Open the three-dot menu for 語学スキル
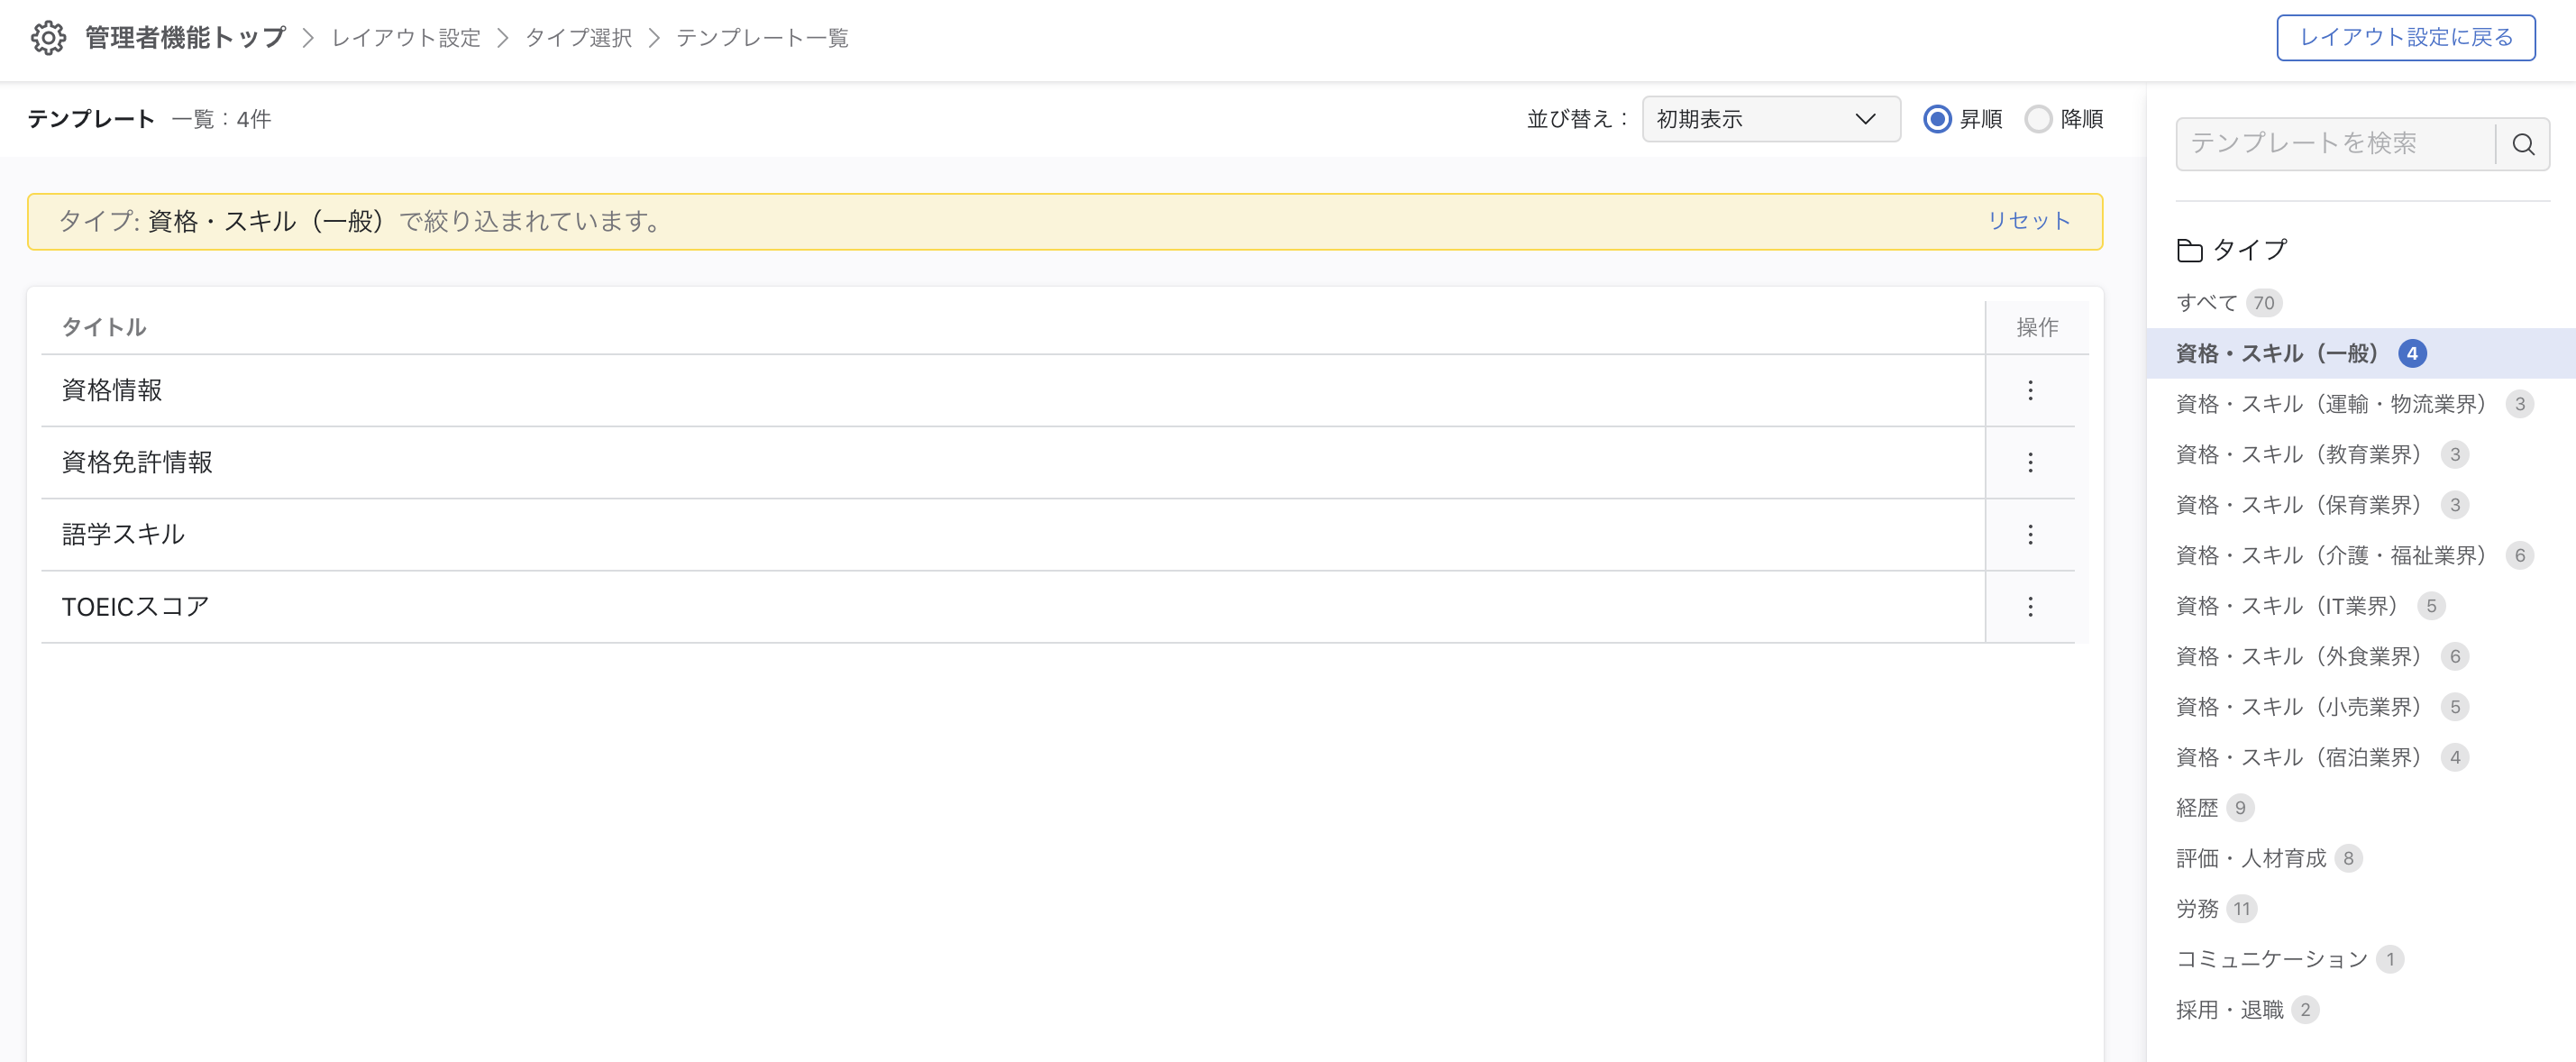This screenshot has height=1062, width=2576. 2029,534
